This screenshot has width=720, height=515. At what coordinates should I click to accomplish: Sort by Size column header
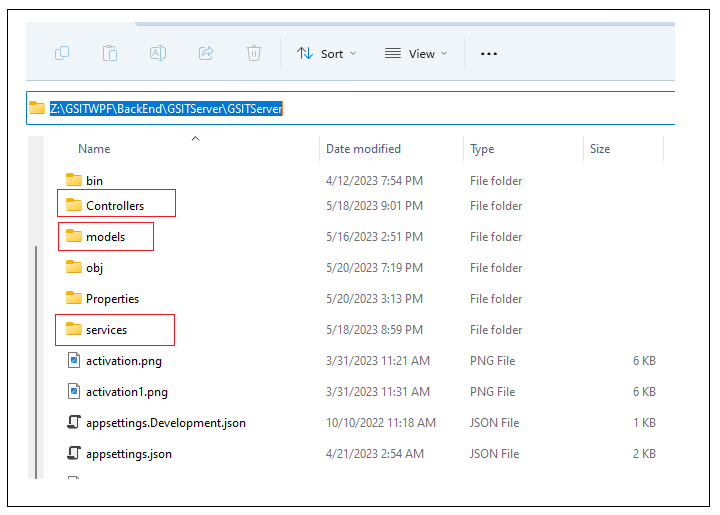pos(600,149)
